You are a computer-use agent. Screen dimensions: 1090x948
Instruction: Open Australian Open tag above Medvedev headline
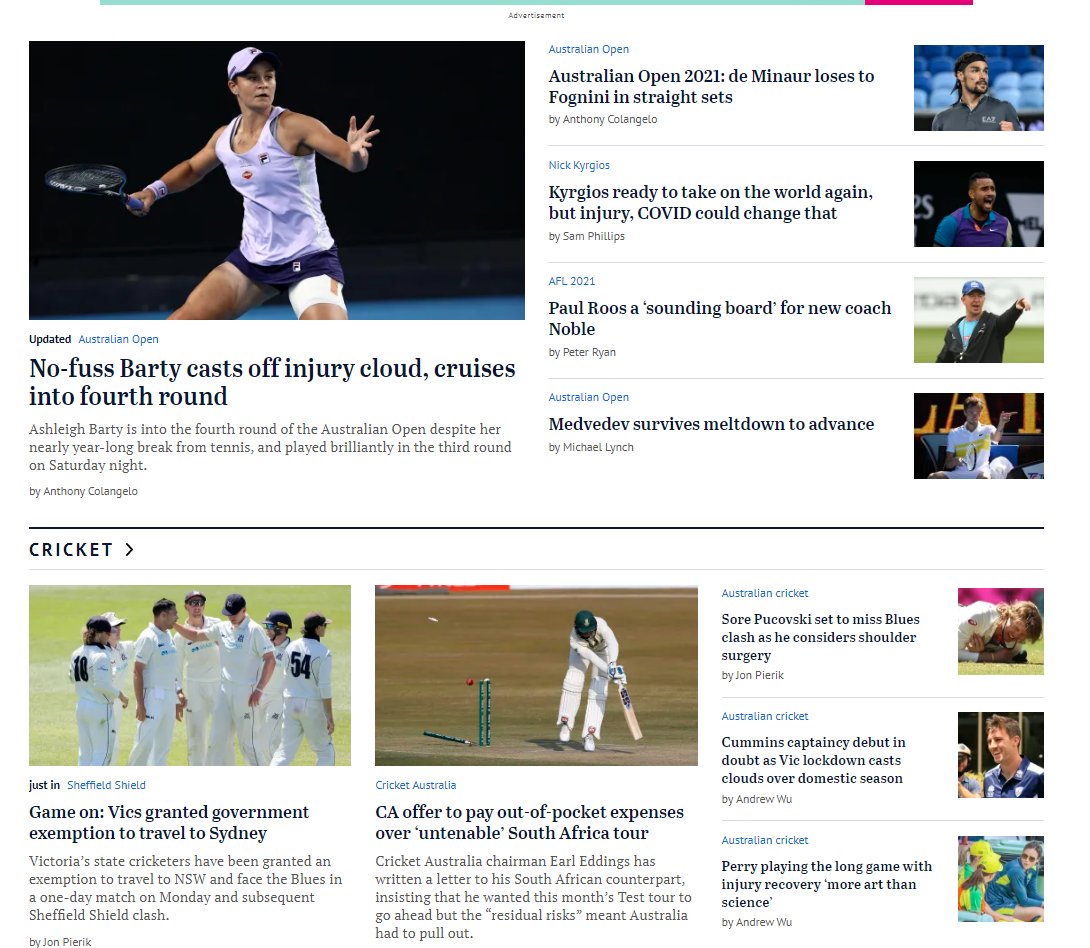click(588, 398)
